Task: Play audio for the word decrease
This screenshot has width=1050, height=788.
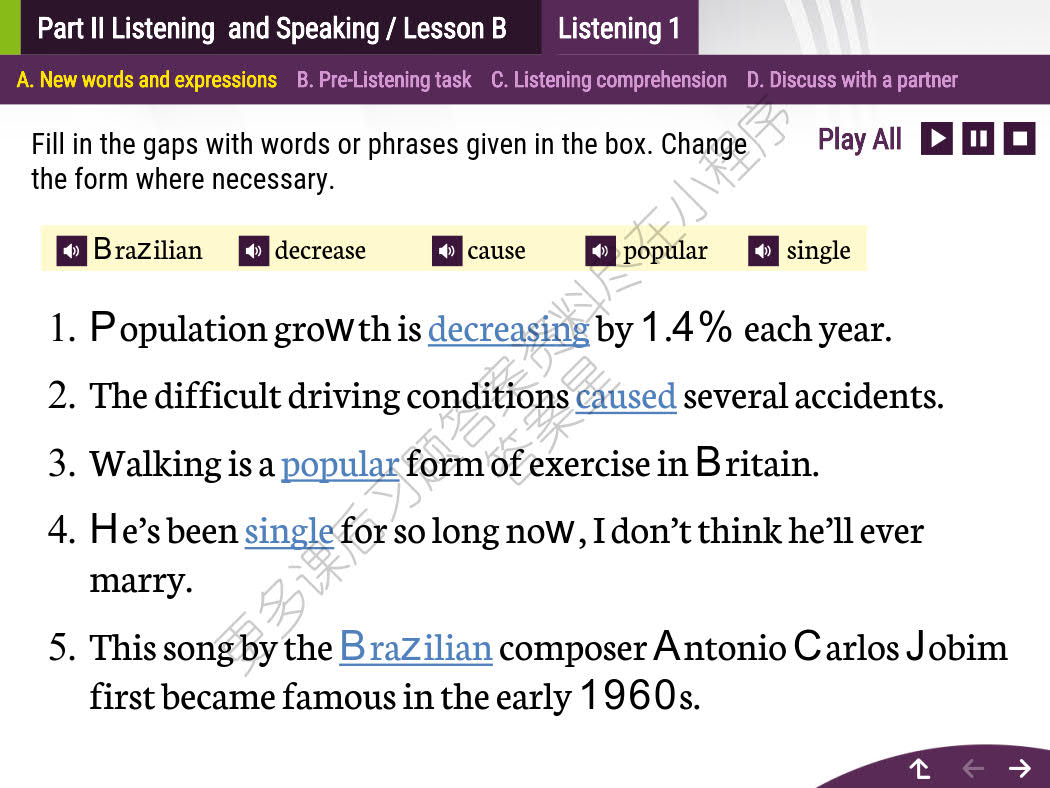Action: coord(254,250)
